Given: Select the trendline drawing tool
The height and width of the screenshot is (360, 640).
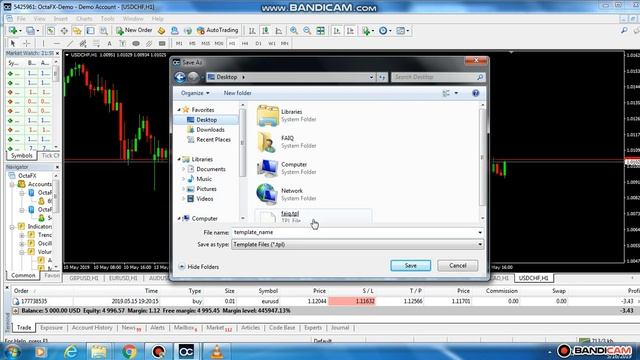Looking at the screenshot, I should coord(70,43).
